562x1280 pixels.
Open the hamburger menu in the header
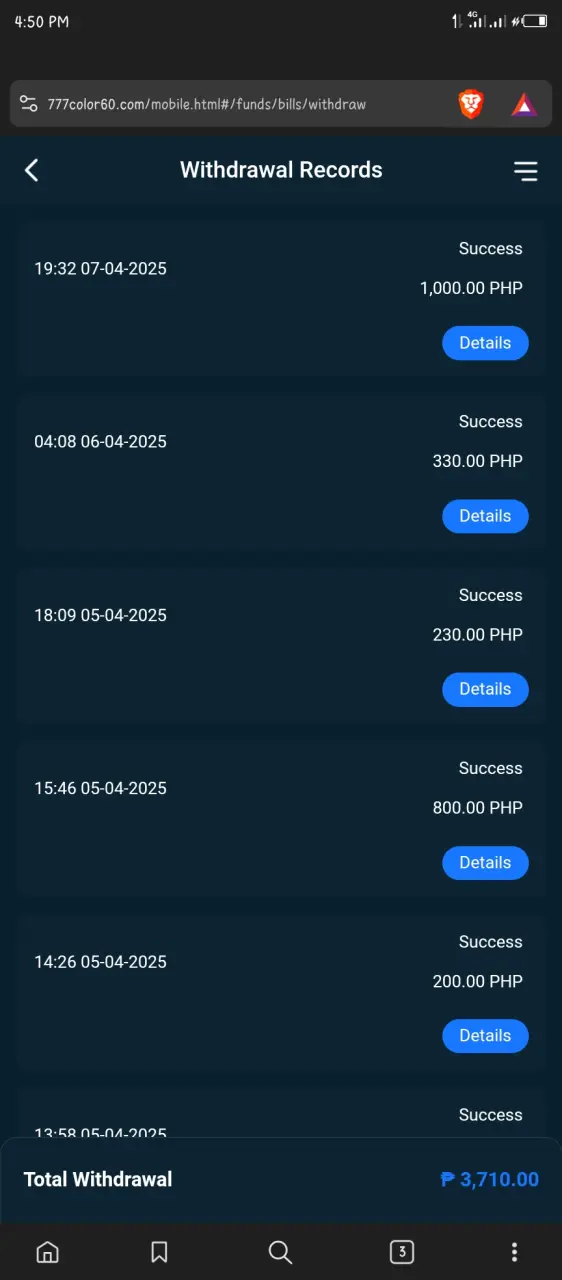pos(525,171)
